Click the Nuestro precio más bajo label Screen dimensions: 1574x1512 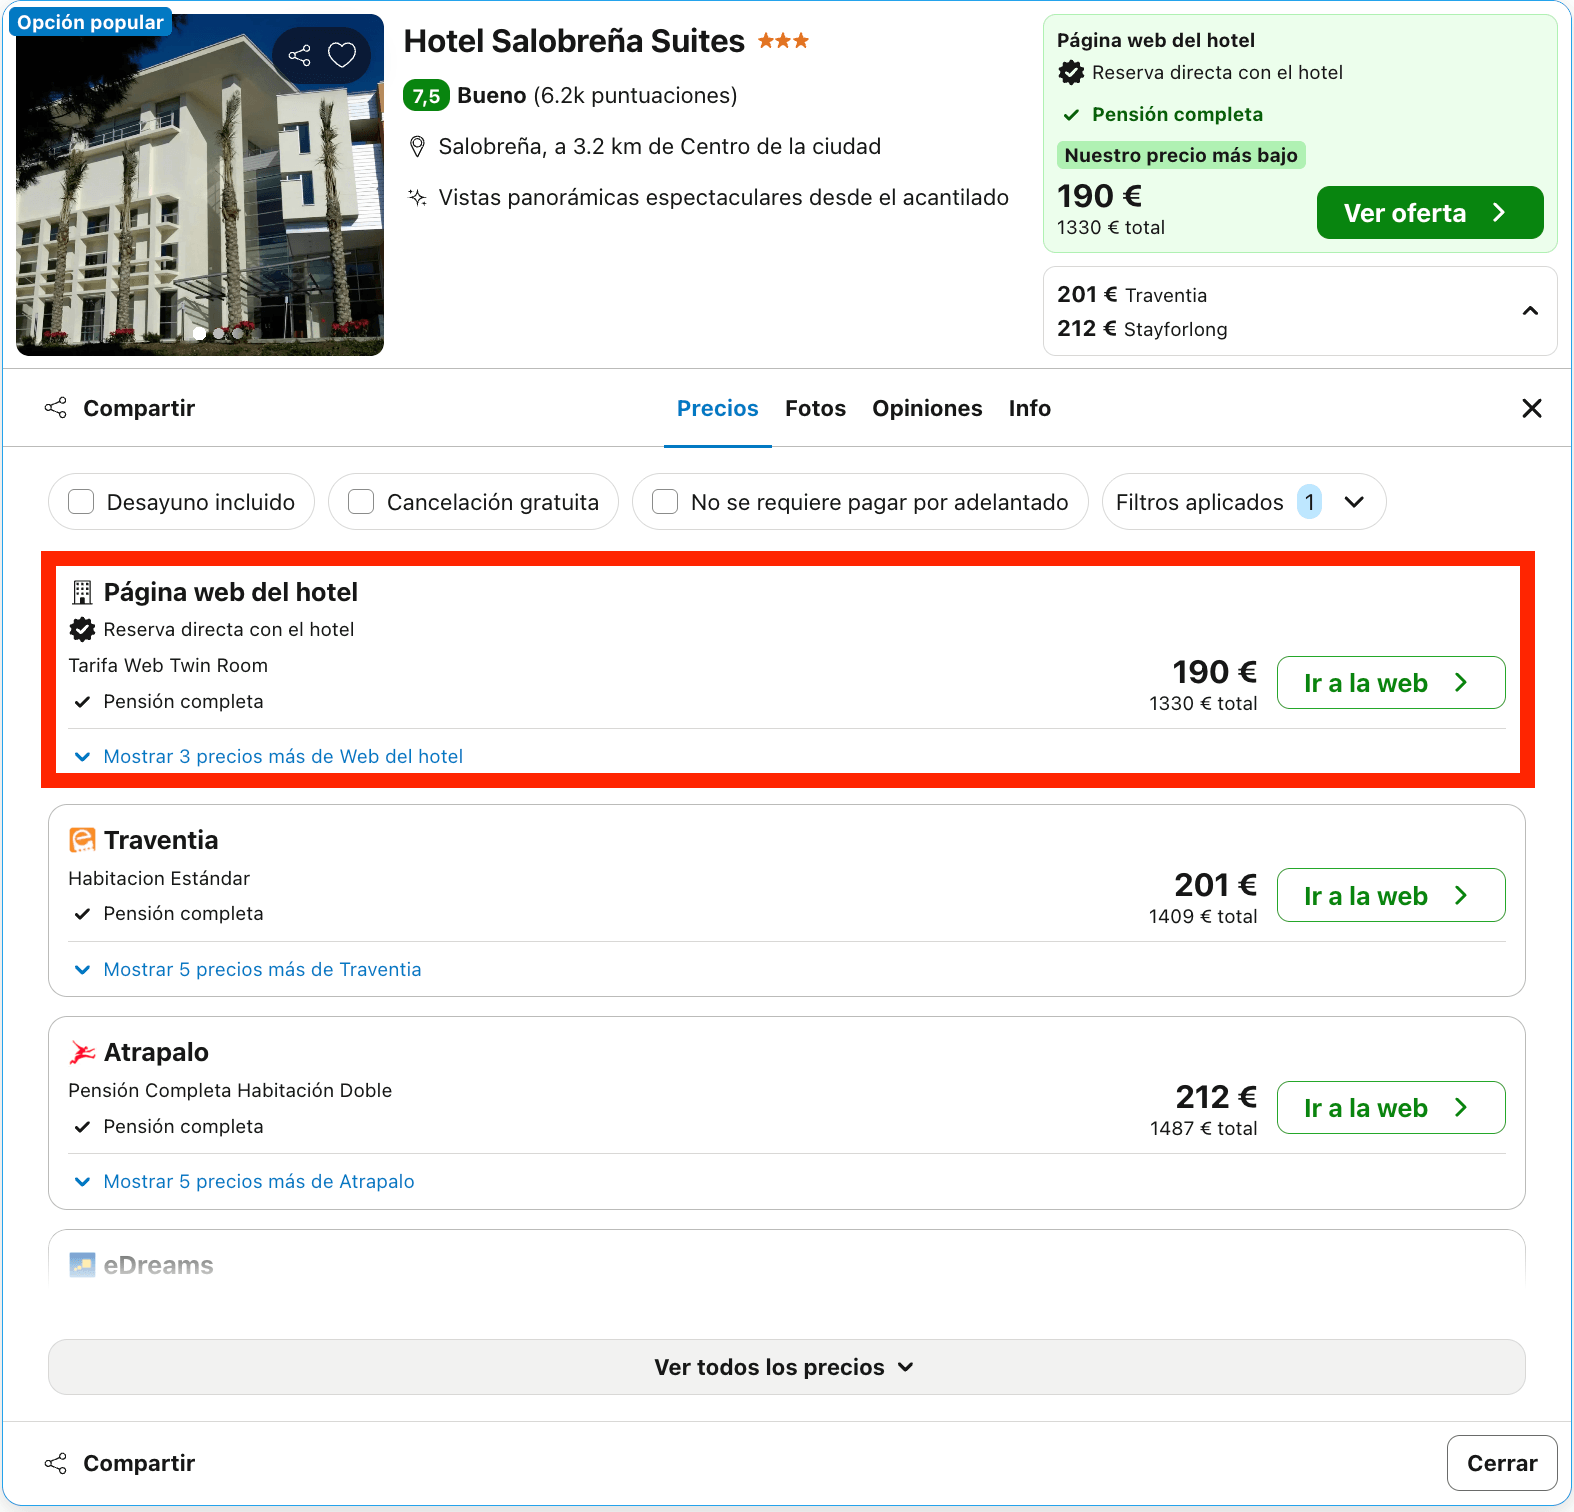1181,155
